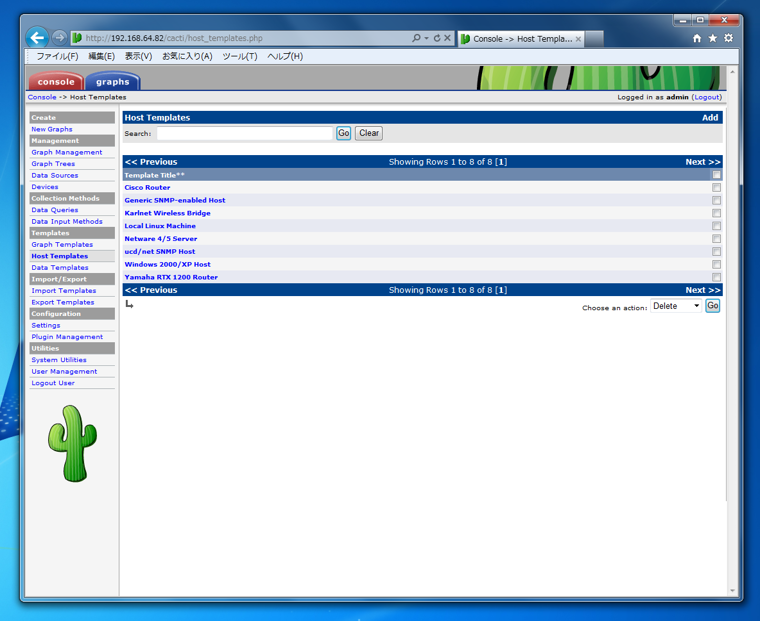Open the favorites star icon
Screen dimensions: 760x621
712,38
